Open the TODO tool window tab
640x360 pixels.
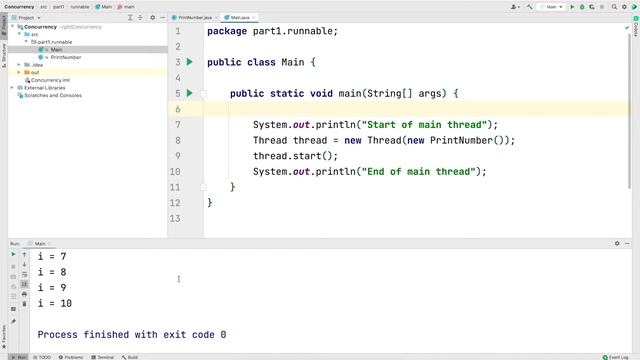42,357
